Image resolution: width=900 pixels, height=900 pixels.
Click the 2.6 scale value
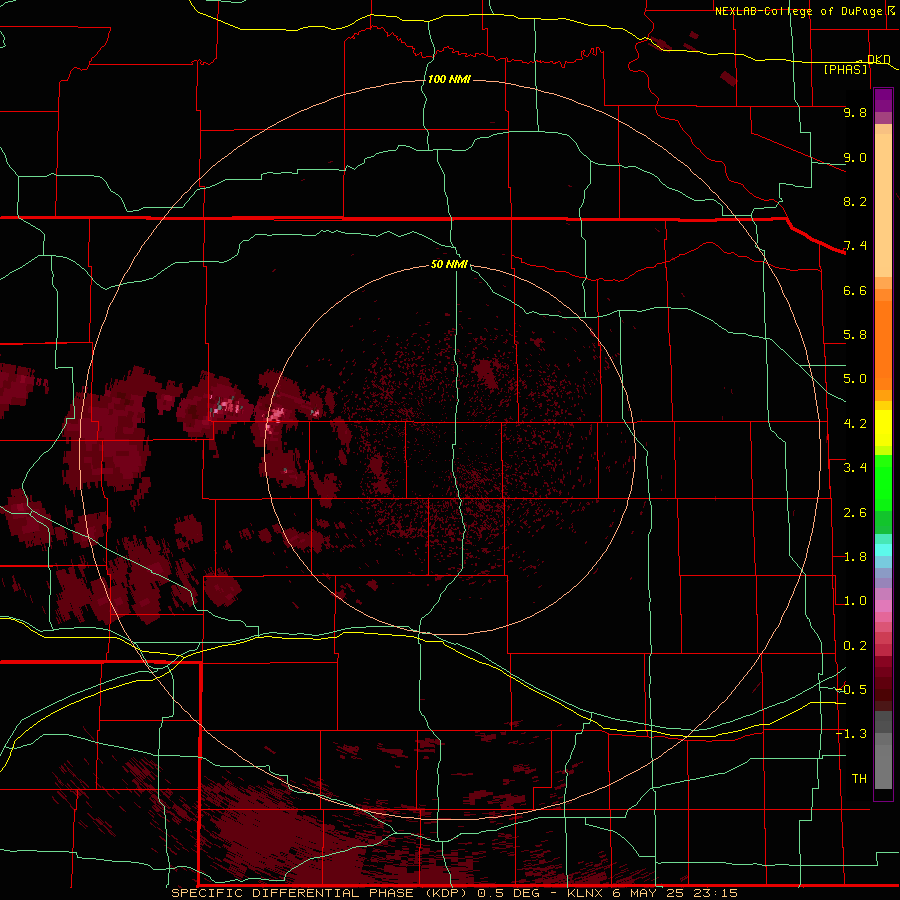855,513
